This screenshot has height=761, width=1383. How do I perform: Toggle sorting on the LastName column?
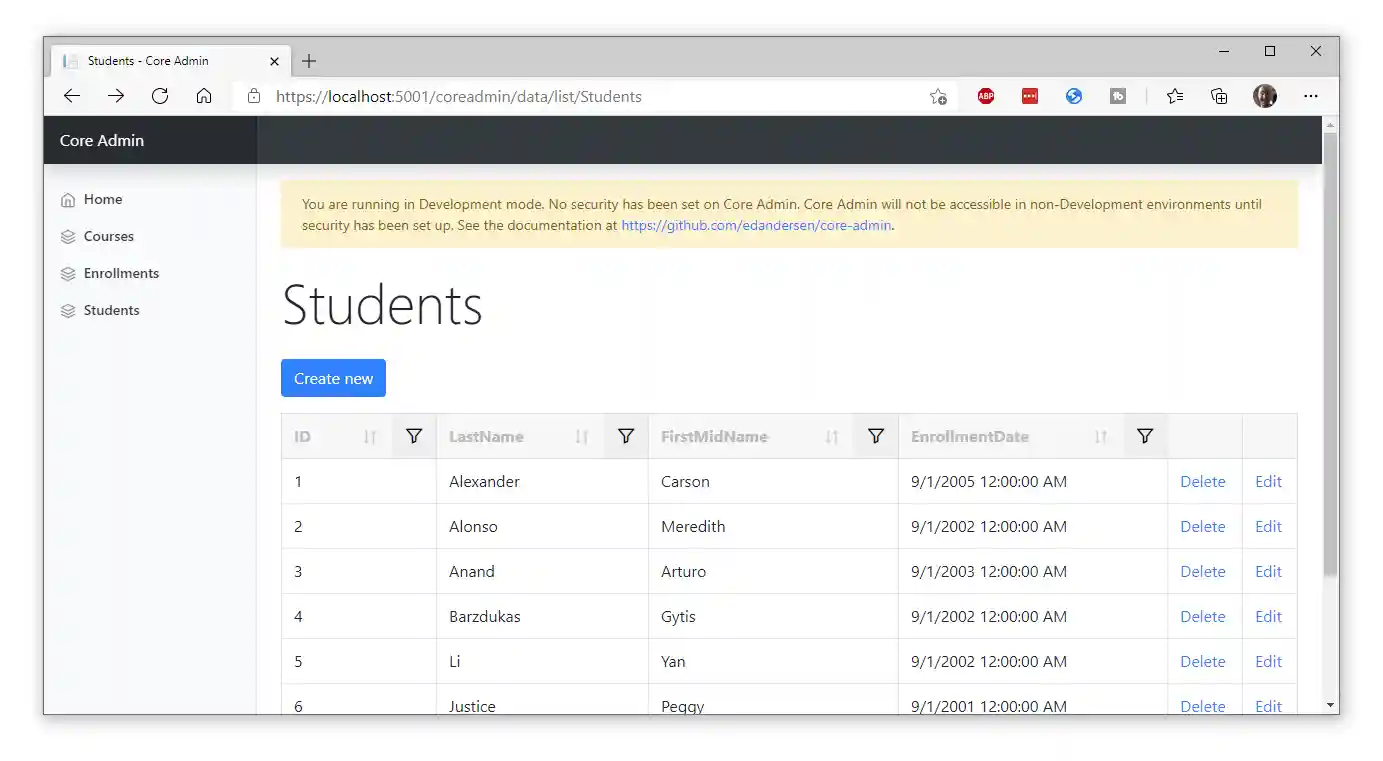(x=581, y=436)
